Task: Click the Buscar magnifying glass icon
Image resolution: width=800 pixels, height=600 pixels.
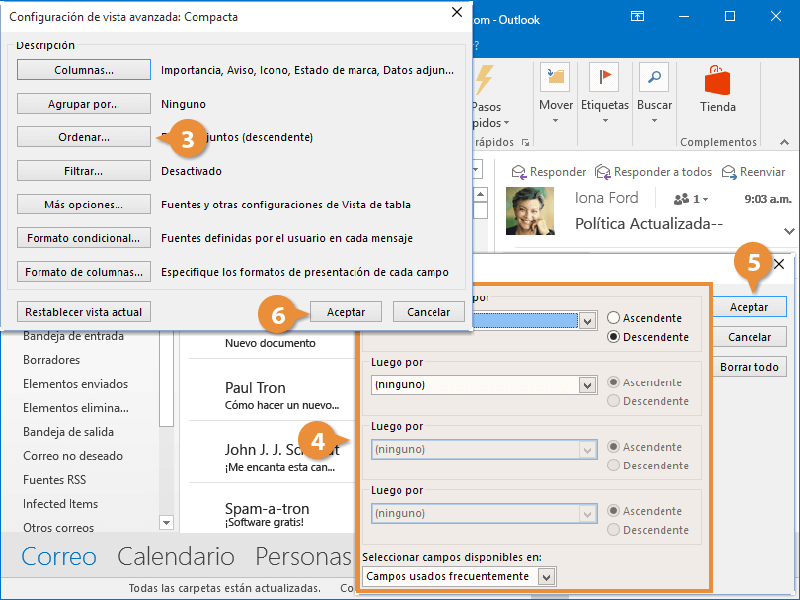Action: 654,76
